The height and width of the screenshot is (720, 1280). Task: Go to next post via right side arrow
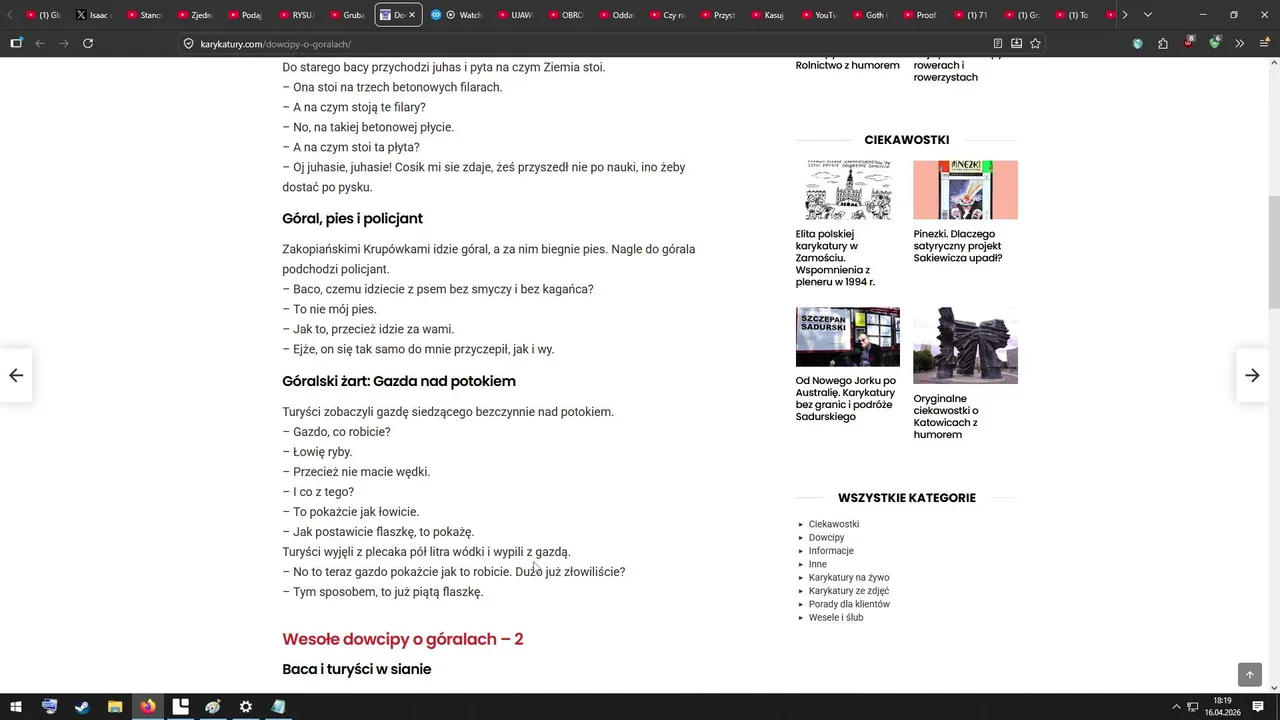[x=1252, y=375]
